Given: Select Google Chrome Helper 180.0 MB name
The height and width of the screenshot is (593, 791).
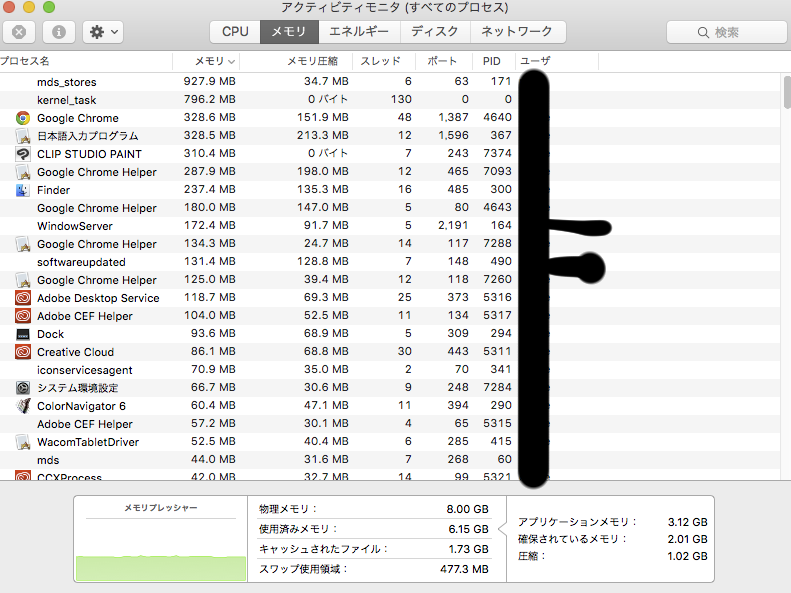Looking at the screenshot, I should point(97,208).
